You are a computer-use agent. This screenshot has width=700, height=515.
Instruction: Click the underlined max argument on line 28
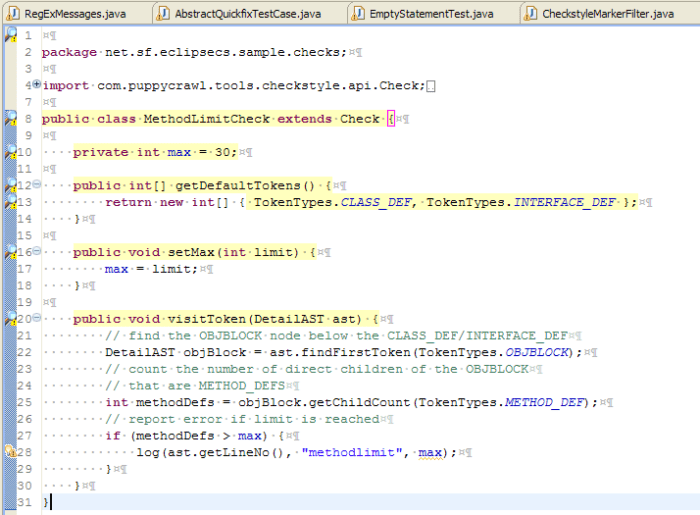430,453
